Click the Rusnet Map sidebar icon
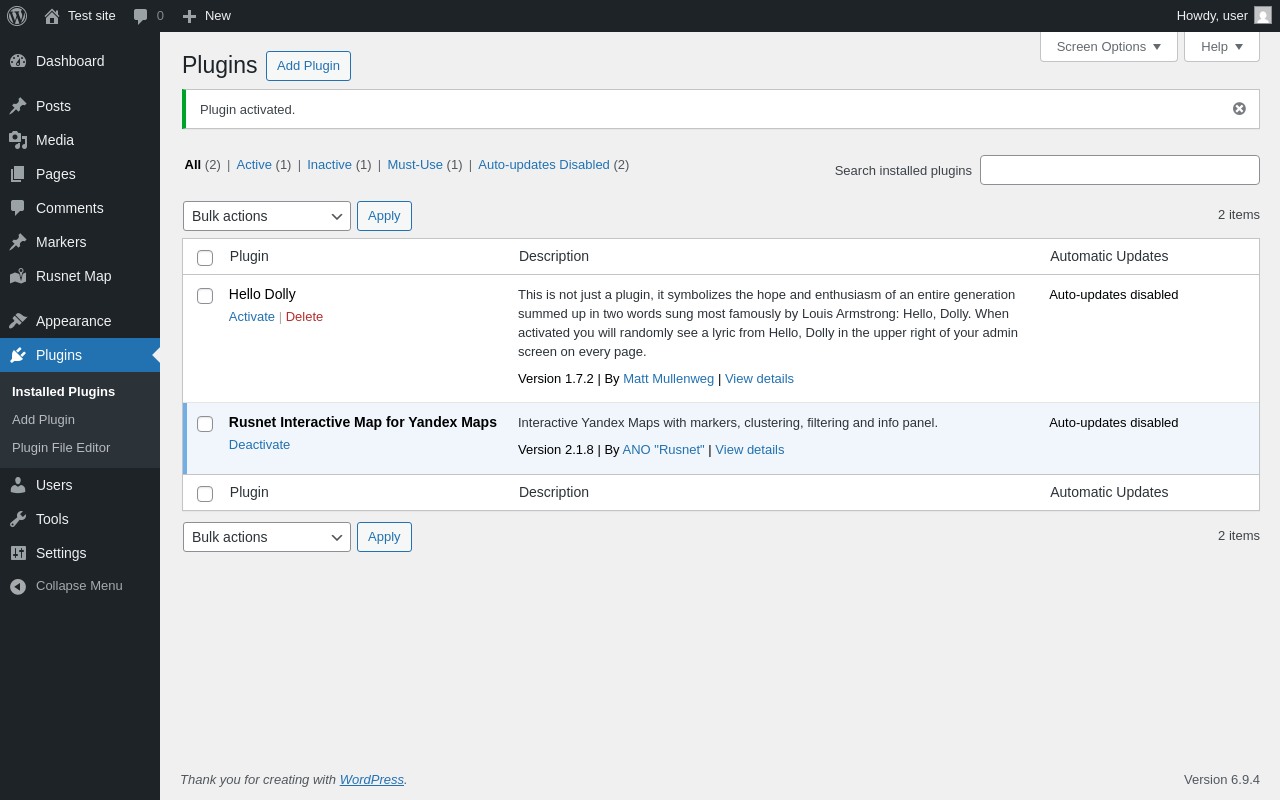The image size is (1280, 800). pyautogui.click(x=18, y=276)
